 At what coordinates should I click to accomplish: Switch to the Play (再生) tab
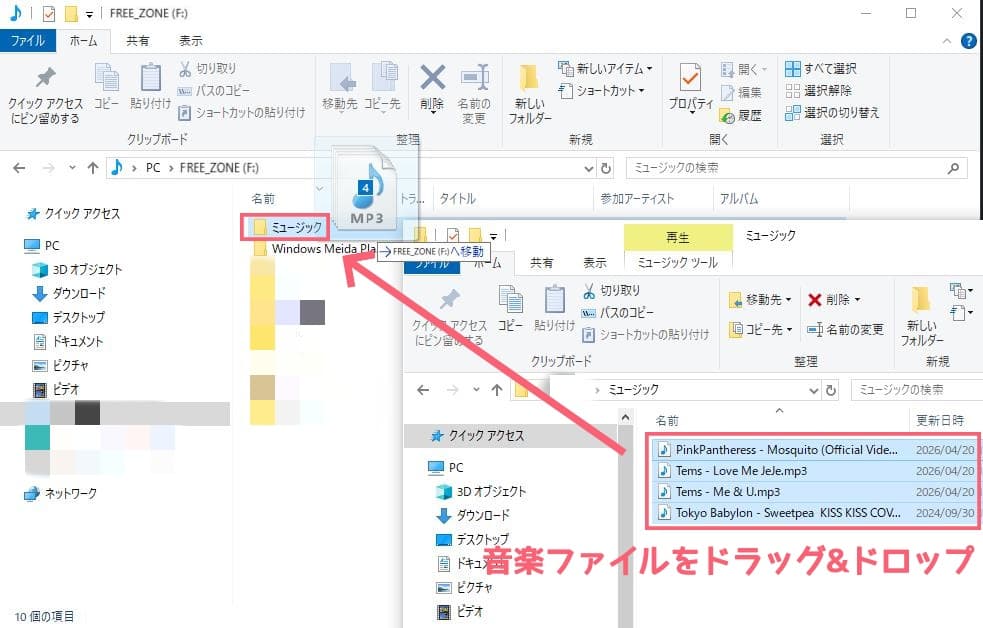[677, 236]
